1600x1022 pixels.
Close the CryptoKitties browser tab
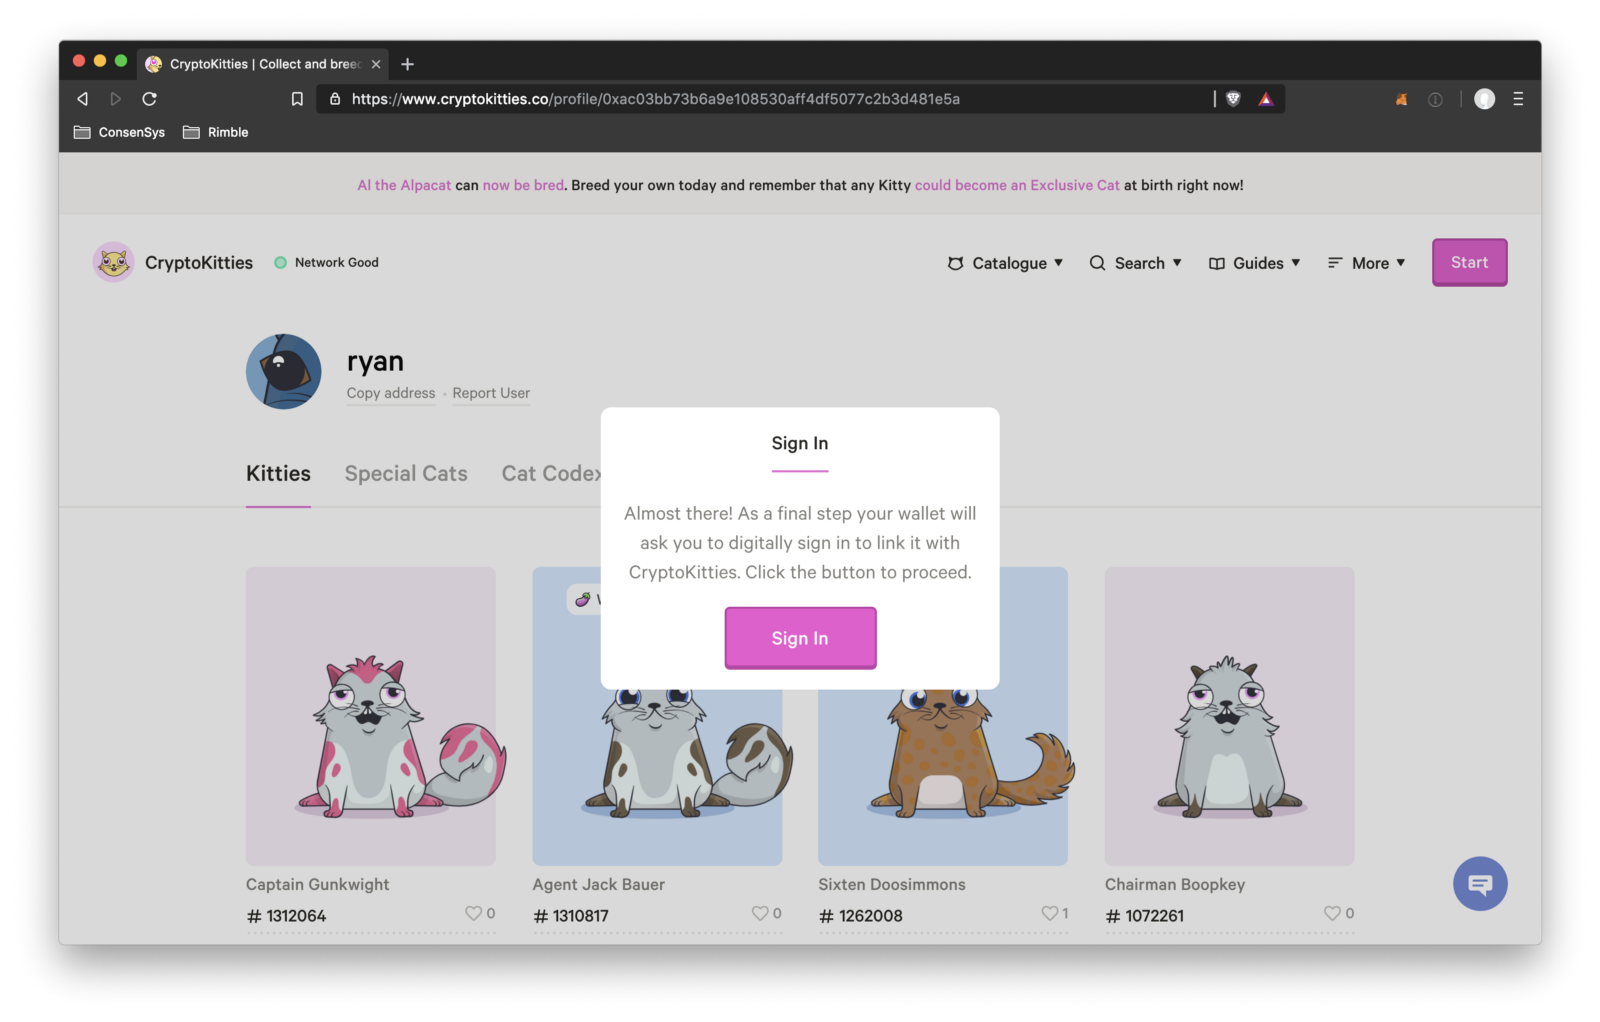pyautogui.click(x=376, y=64)
